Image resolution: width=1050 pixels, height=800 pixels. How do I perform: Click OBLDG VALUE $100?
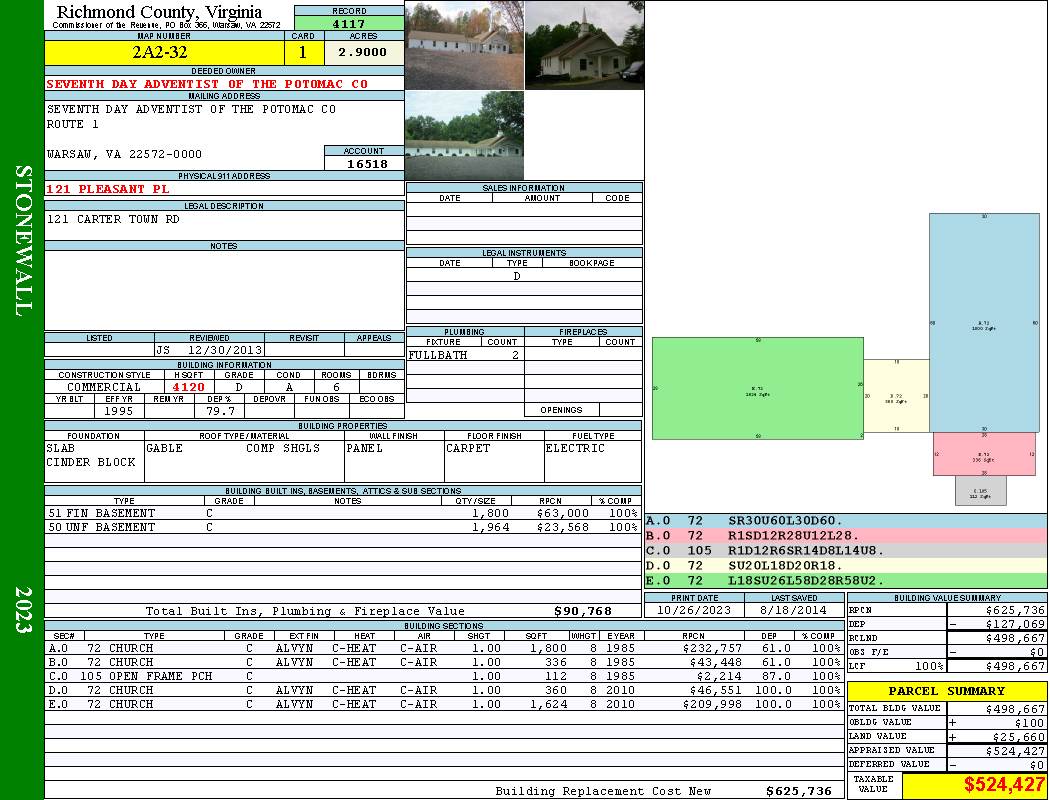[x=1029, y=722]
